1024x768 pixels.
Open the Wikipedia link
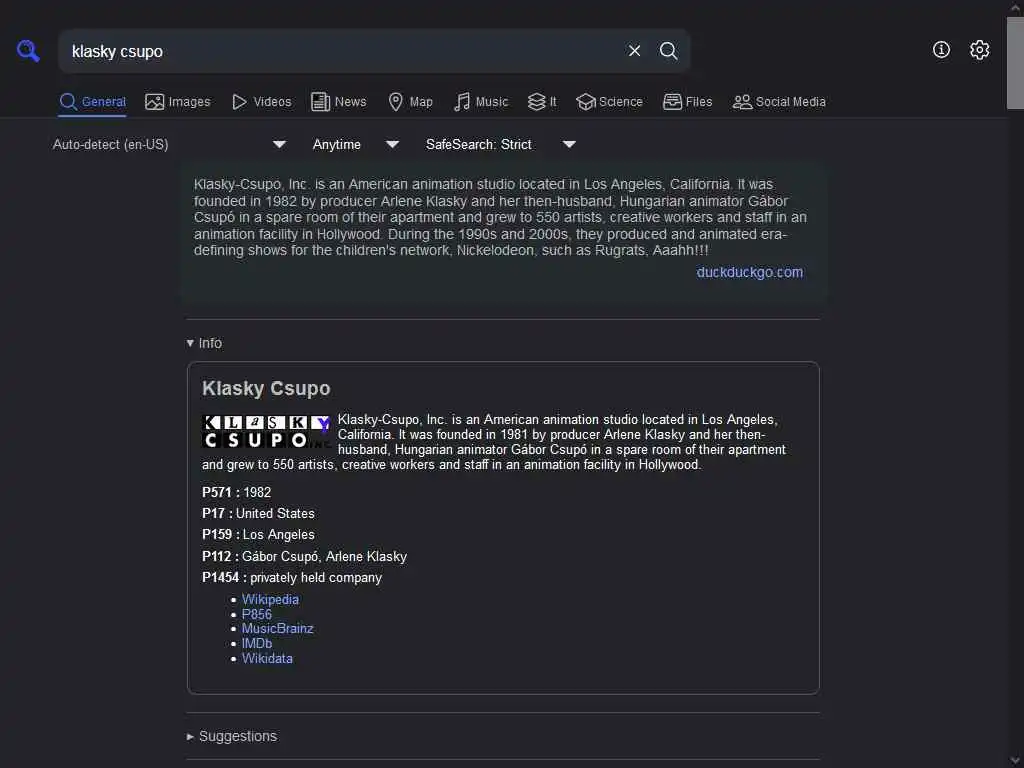(x=270, y=599)
